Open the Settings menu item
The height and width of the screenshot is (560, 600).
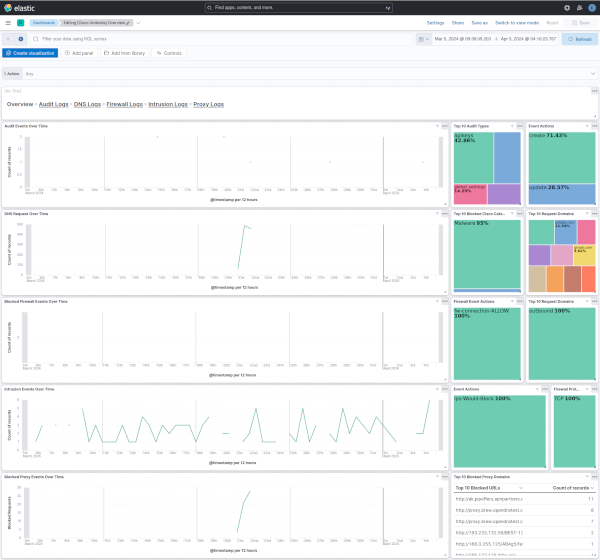click(436, 21)
